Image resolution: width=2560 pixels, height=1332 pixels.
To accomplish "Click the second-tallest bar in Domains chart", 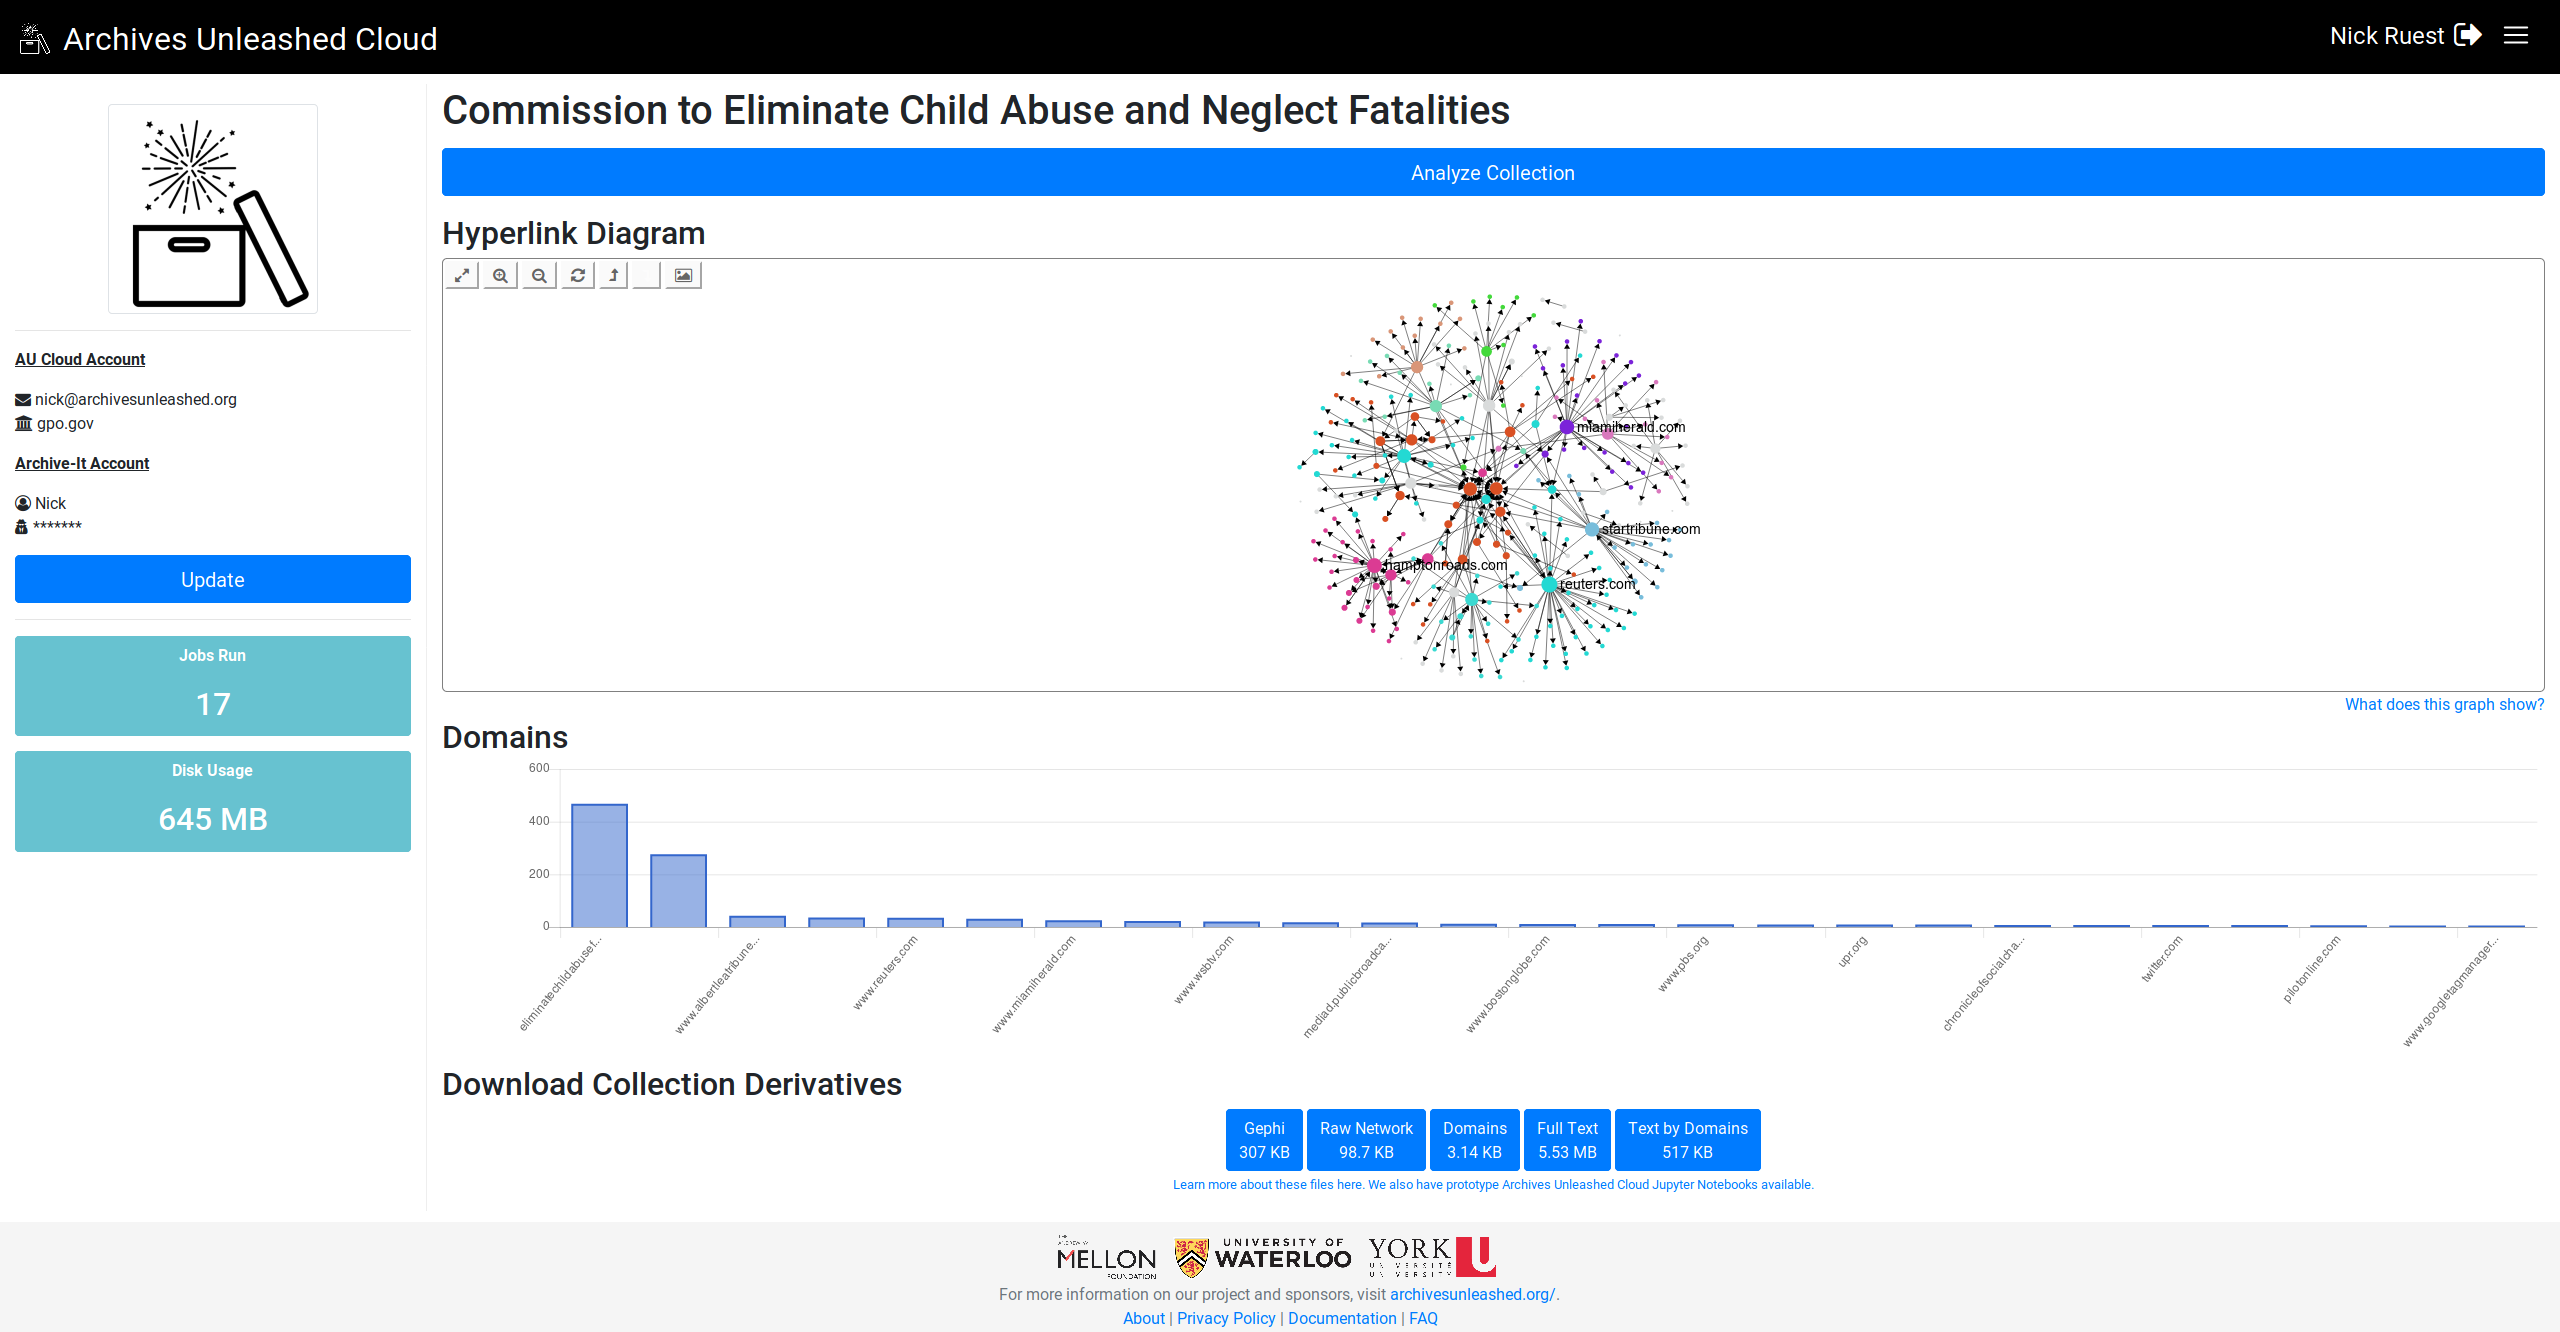I will click(x=678, y=890).
